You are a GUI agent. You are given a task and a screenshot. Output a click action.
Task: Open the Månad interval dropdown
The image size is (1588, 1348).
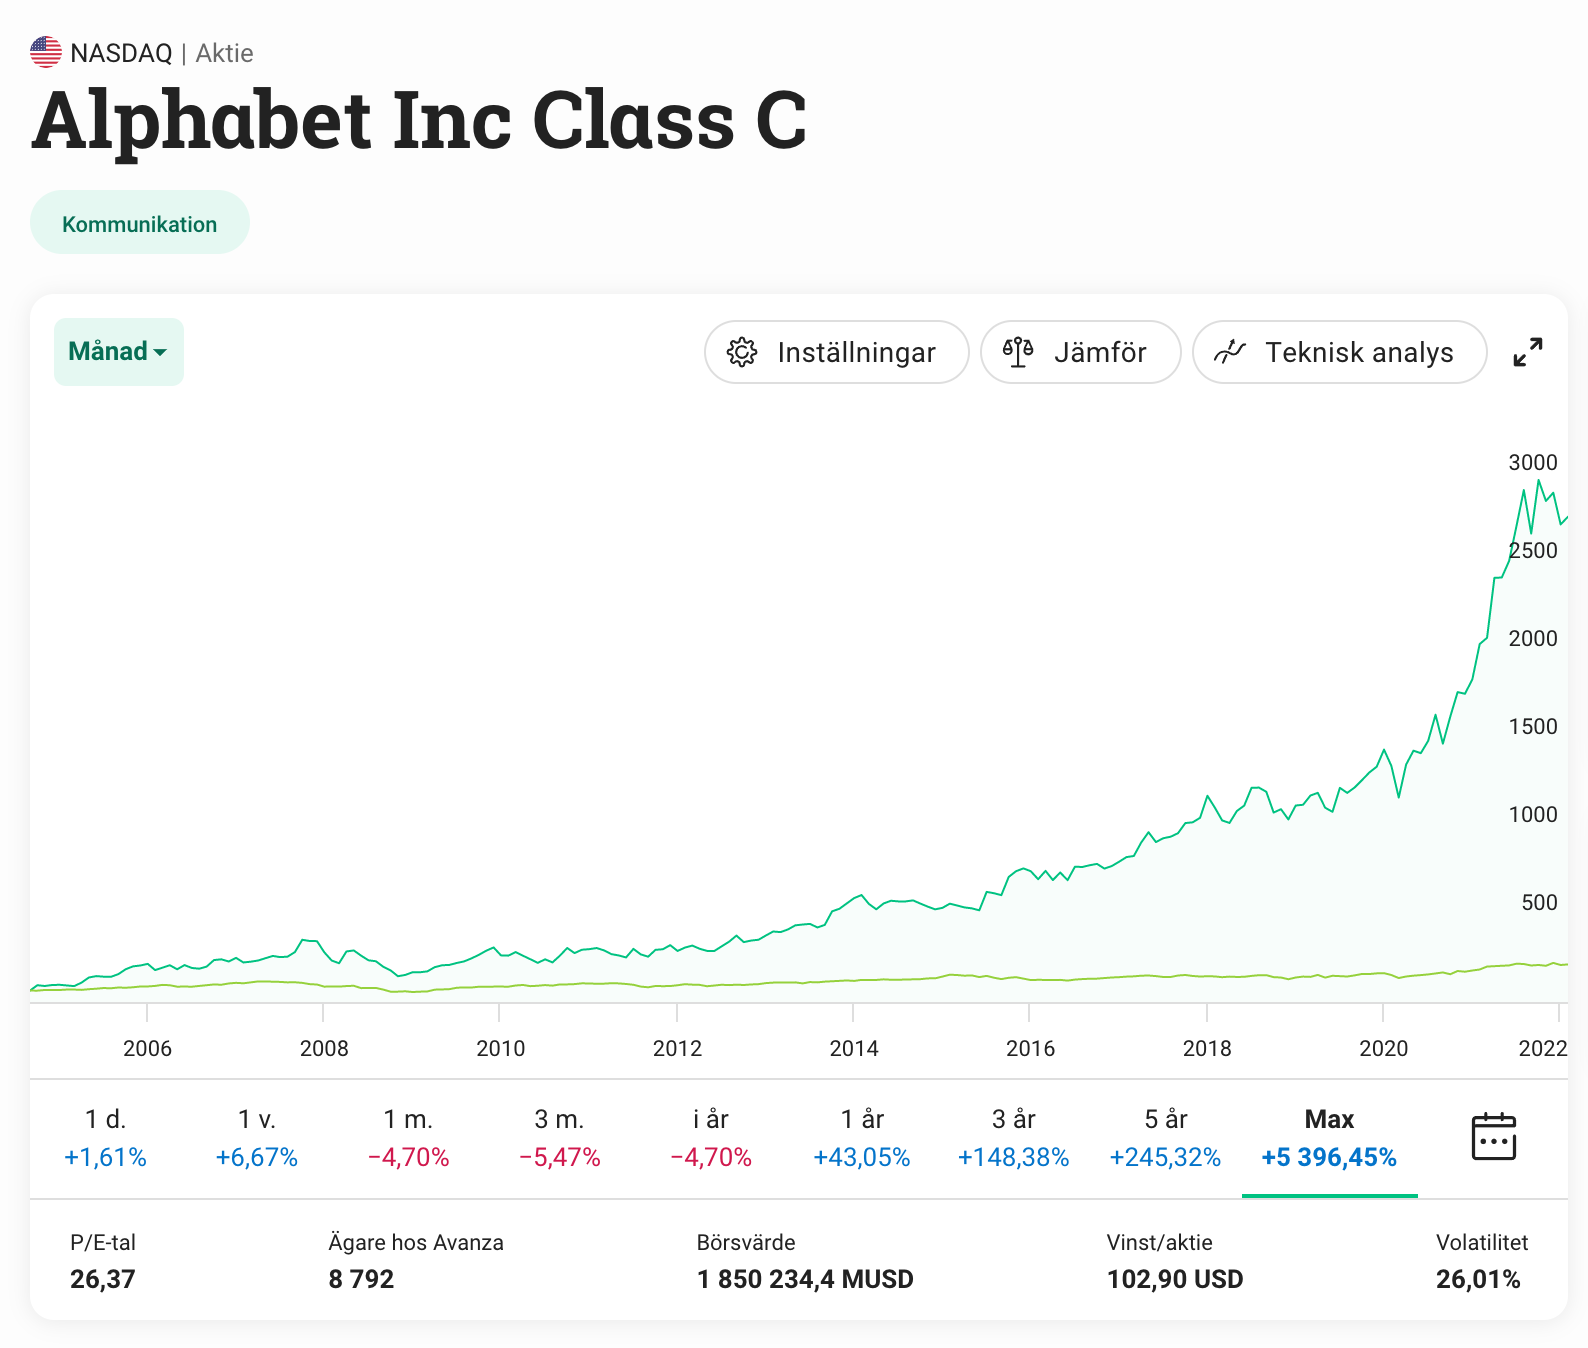pyautogui.click(x=118, y=352)
